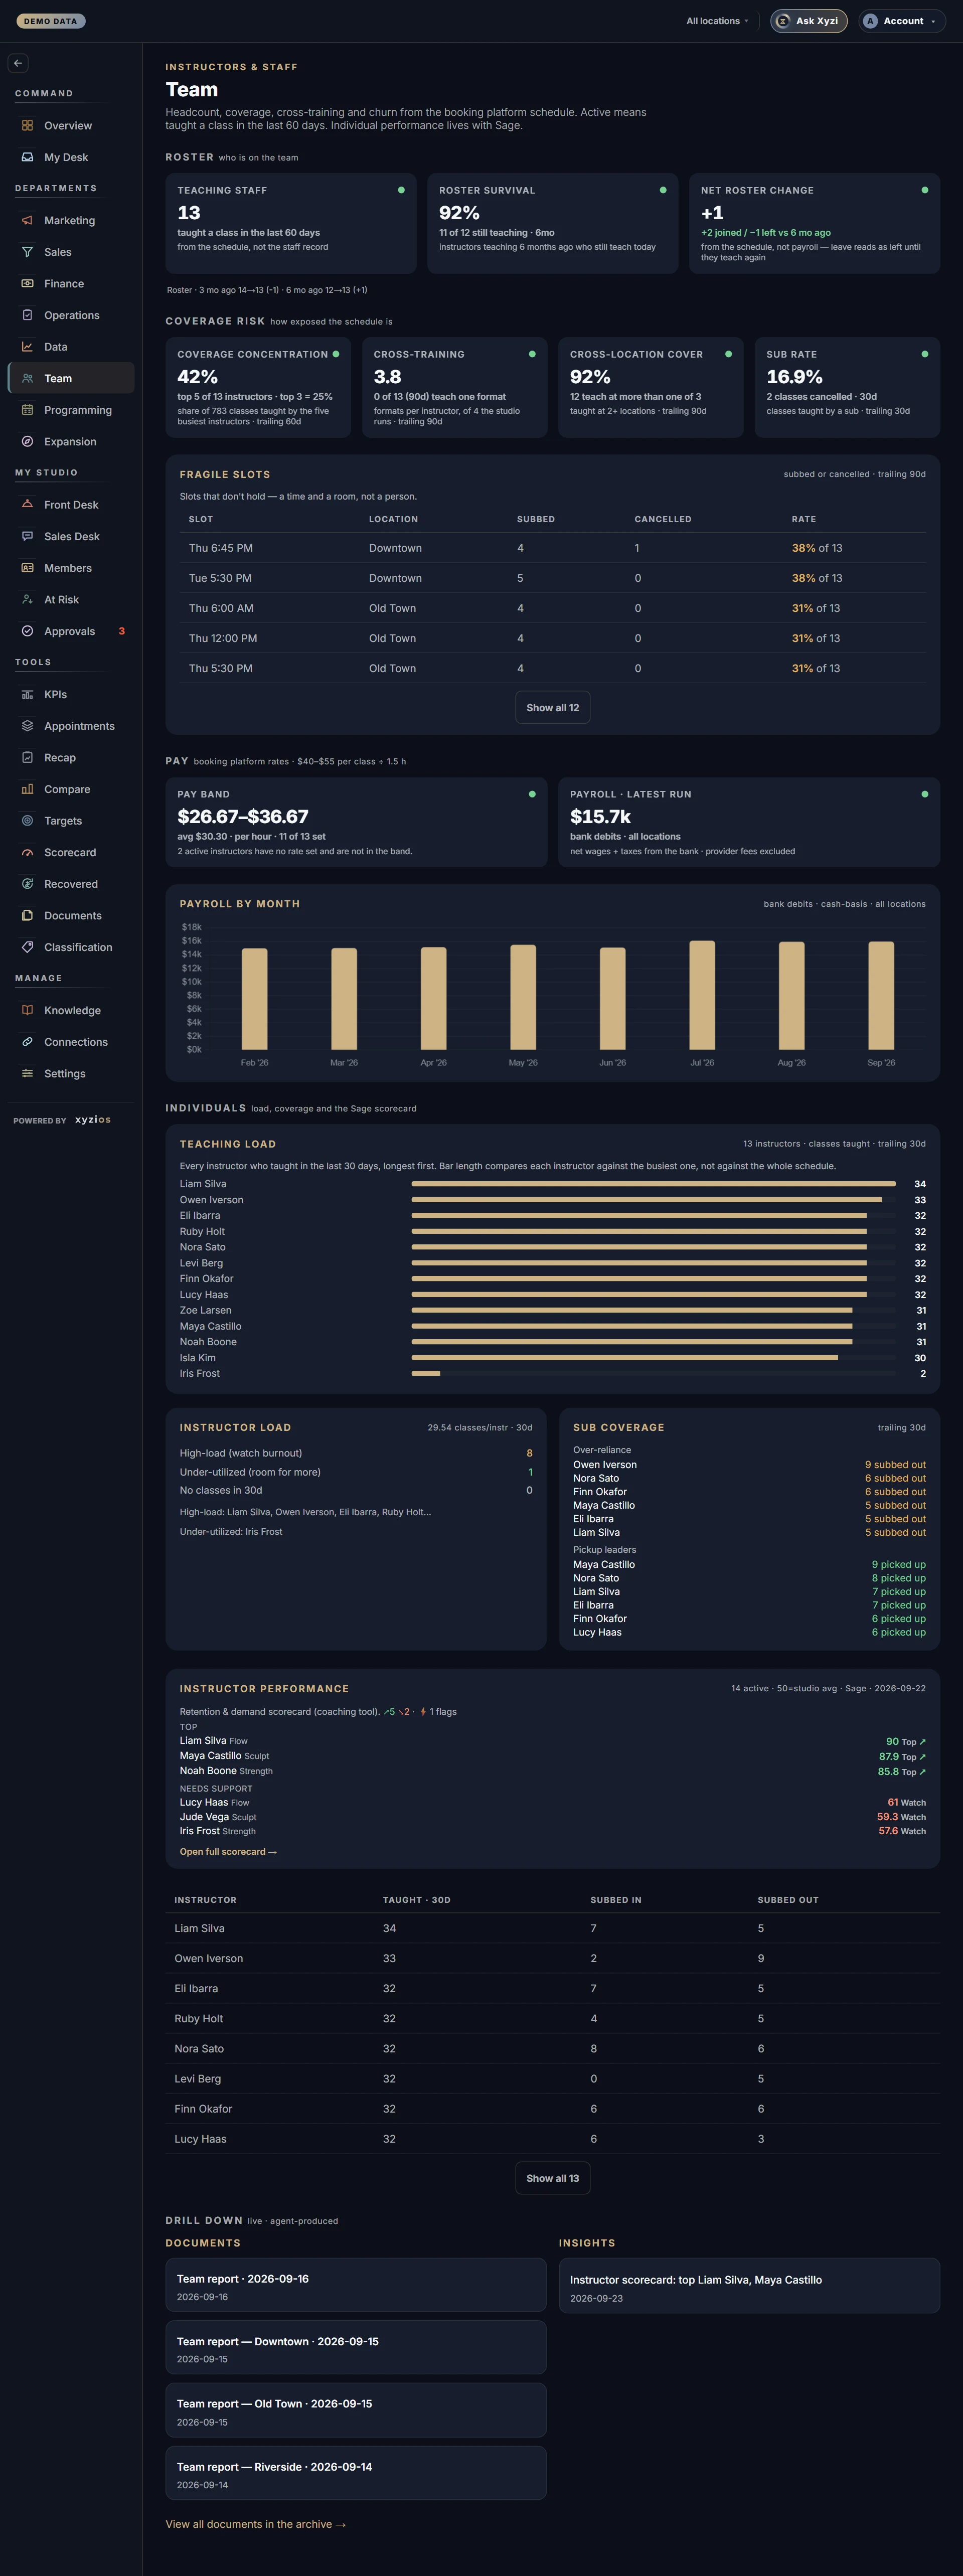
Task: Open the Finance department label
Action: [64, 284]
